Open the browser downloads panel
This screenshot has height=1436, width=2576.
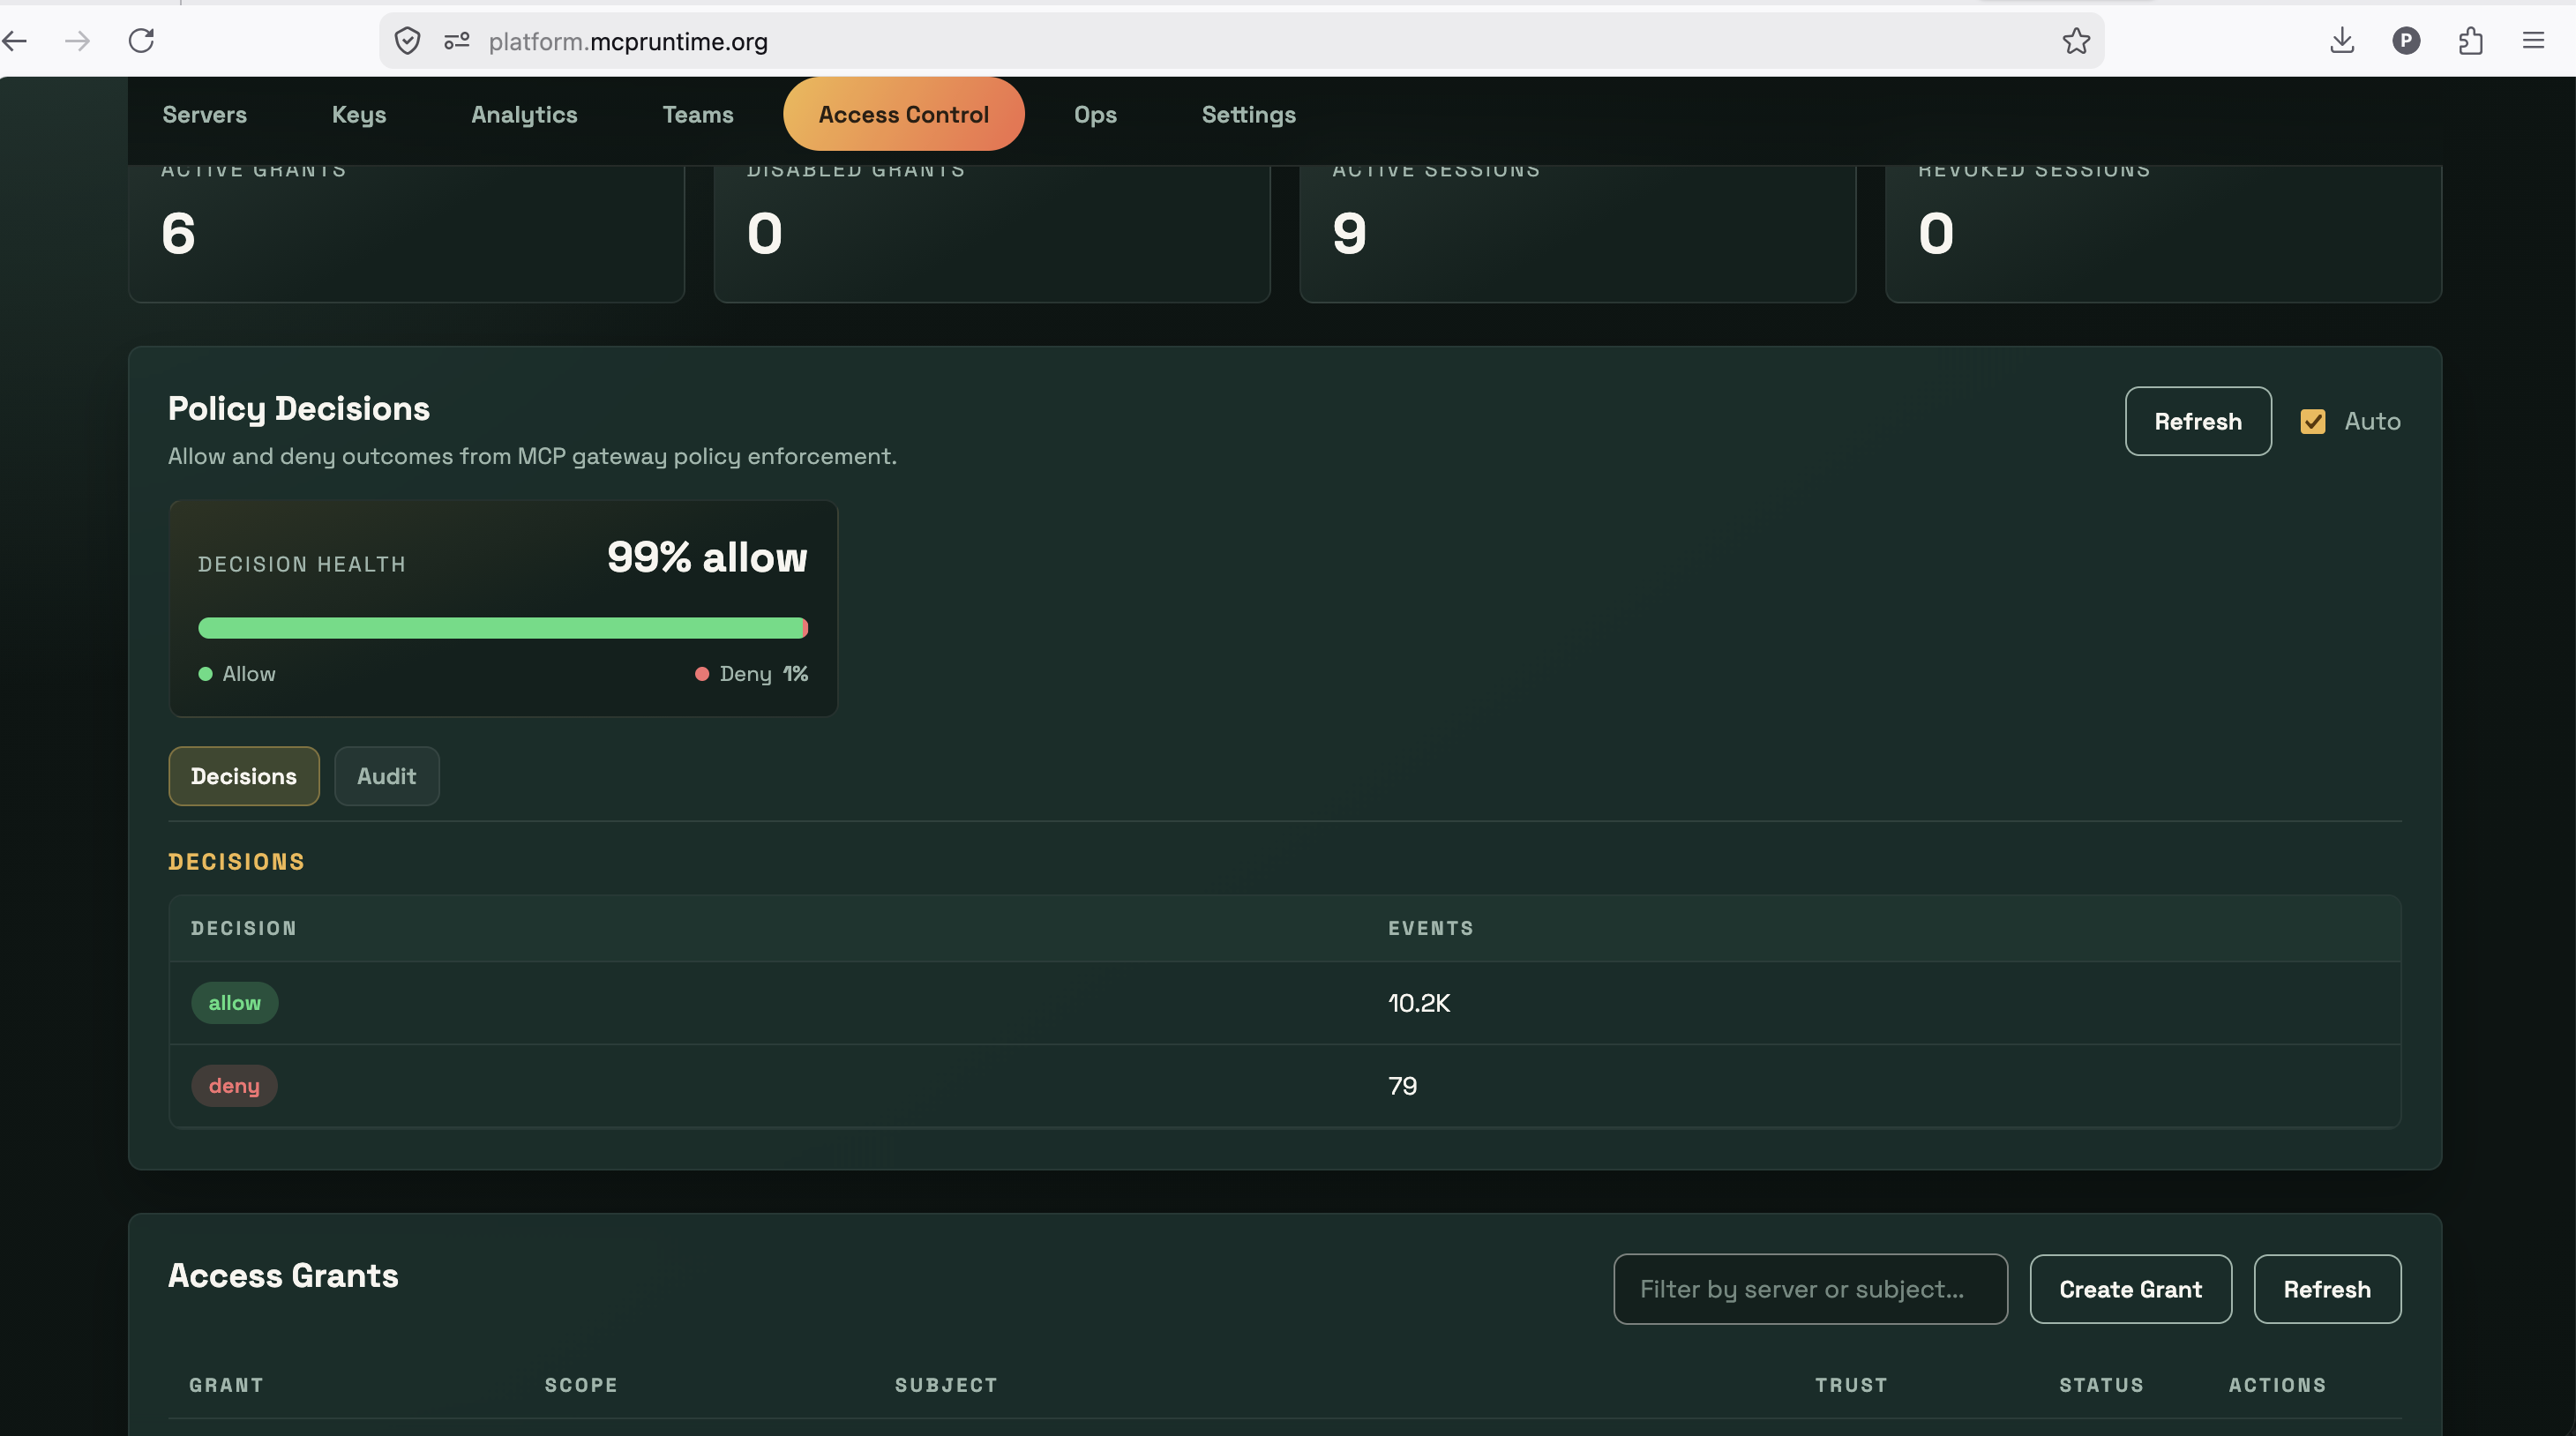pyautogui.click(x=2342, y=41)
